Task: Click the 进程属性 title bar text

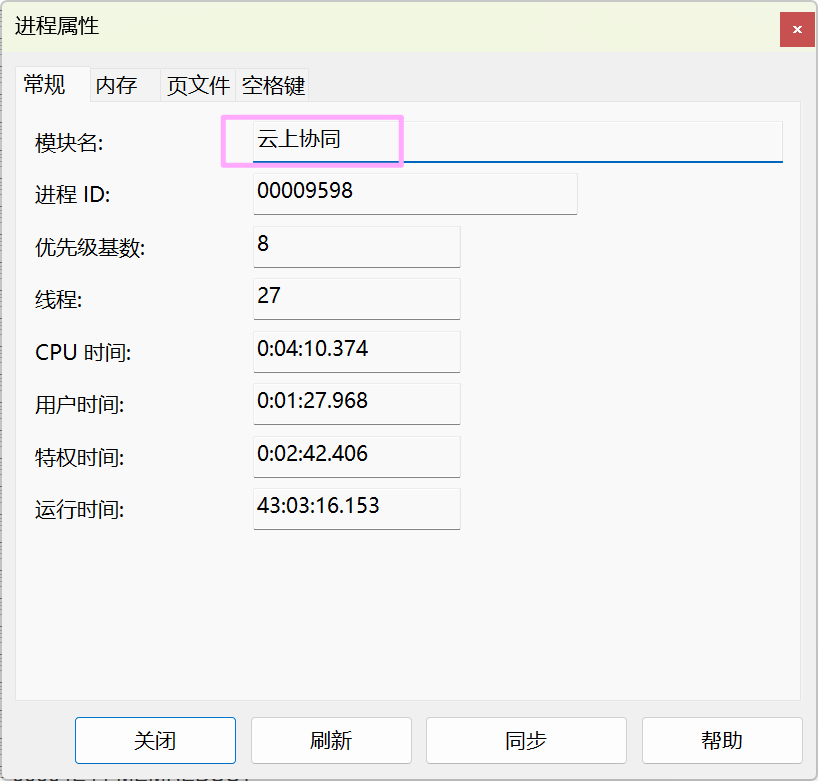Action: click(57, 27)
